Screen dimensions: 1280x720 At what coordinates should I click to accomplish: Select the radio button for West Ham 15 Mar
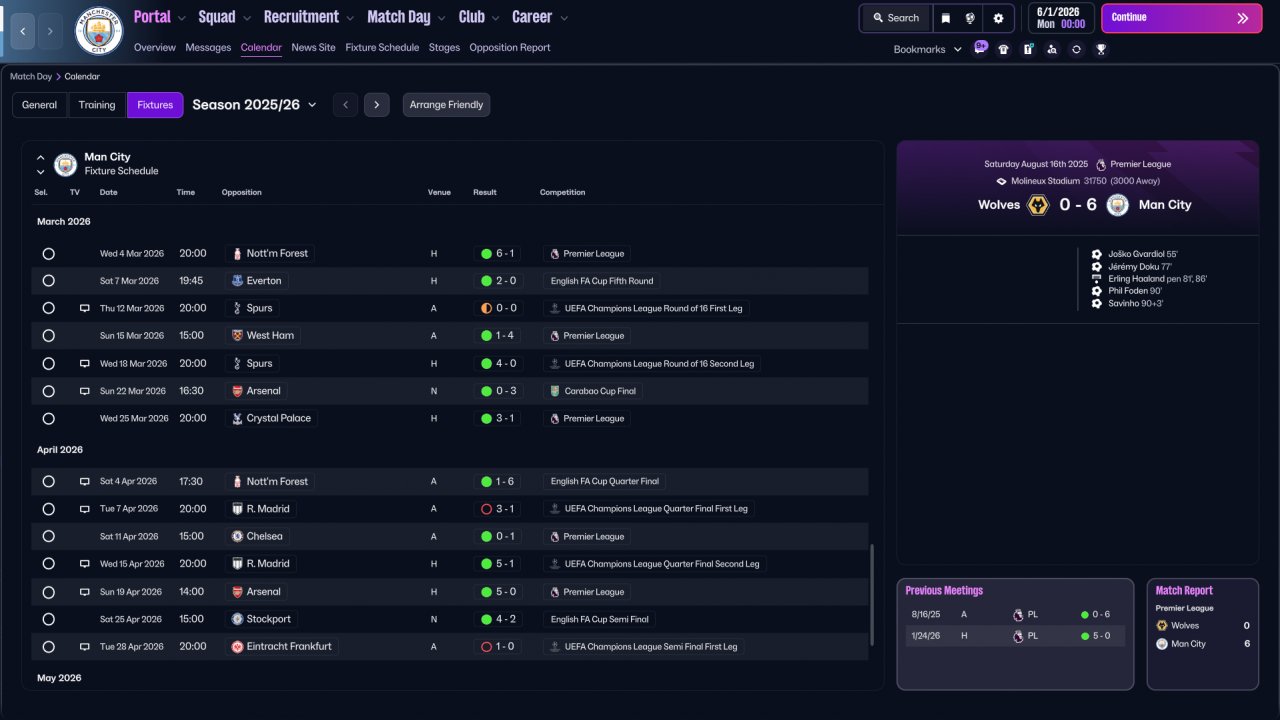coord(48,336)
